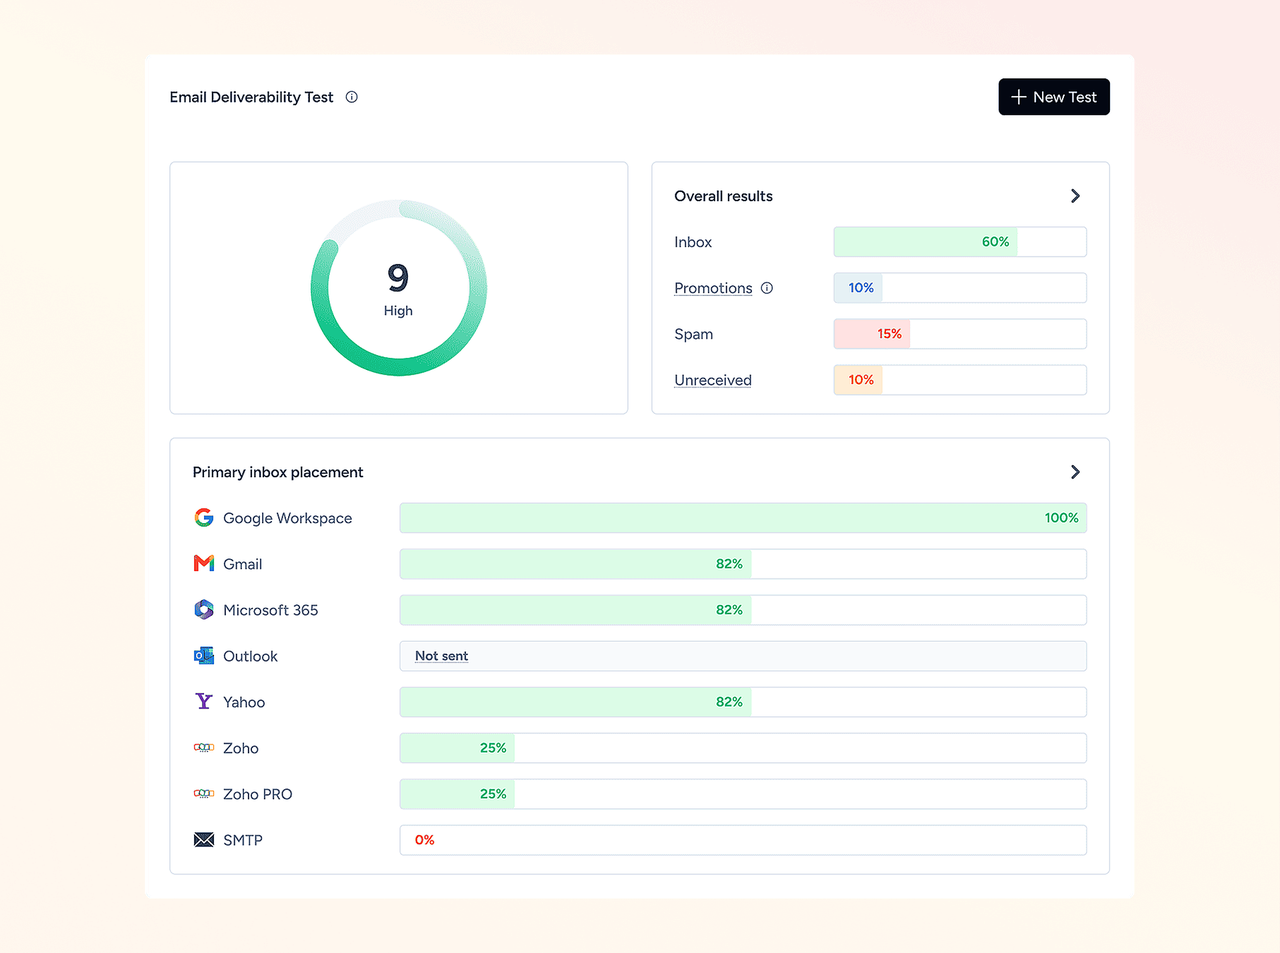Click the info icon beside Email Deliverability Test

click(x=352, y=97)
